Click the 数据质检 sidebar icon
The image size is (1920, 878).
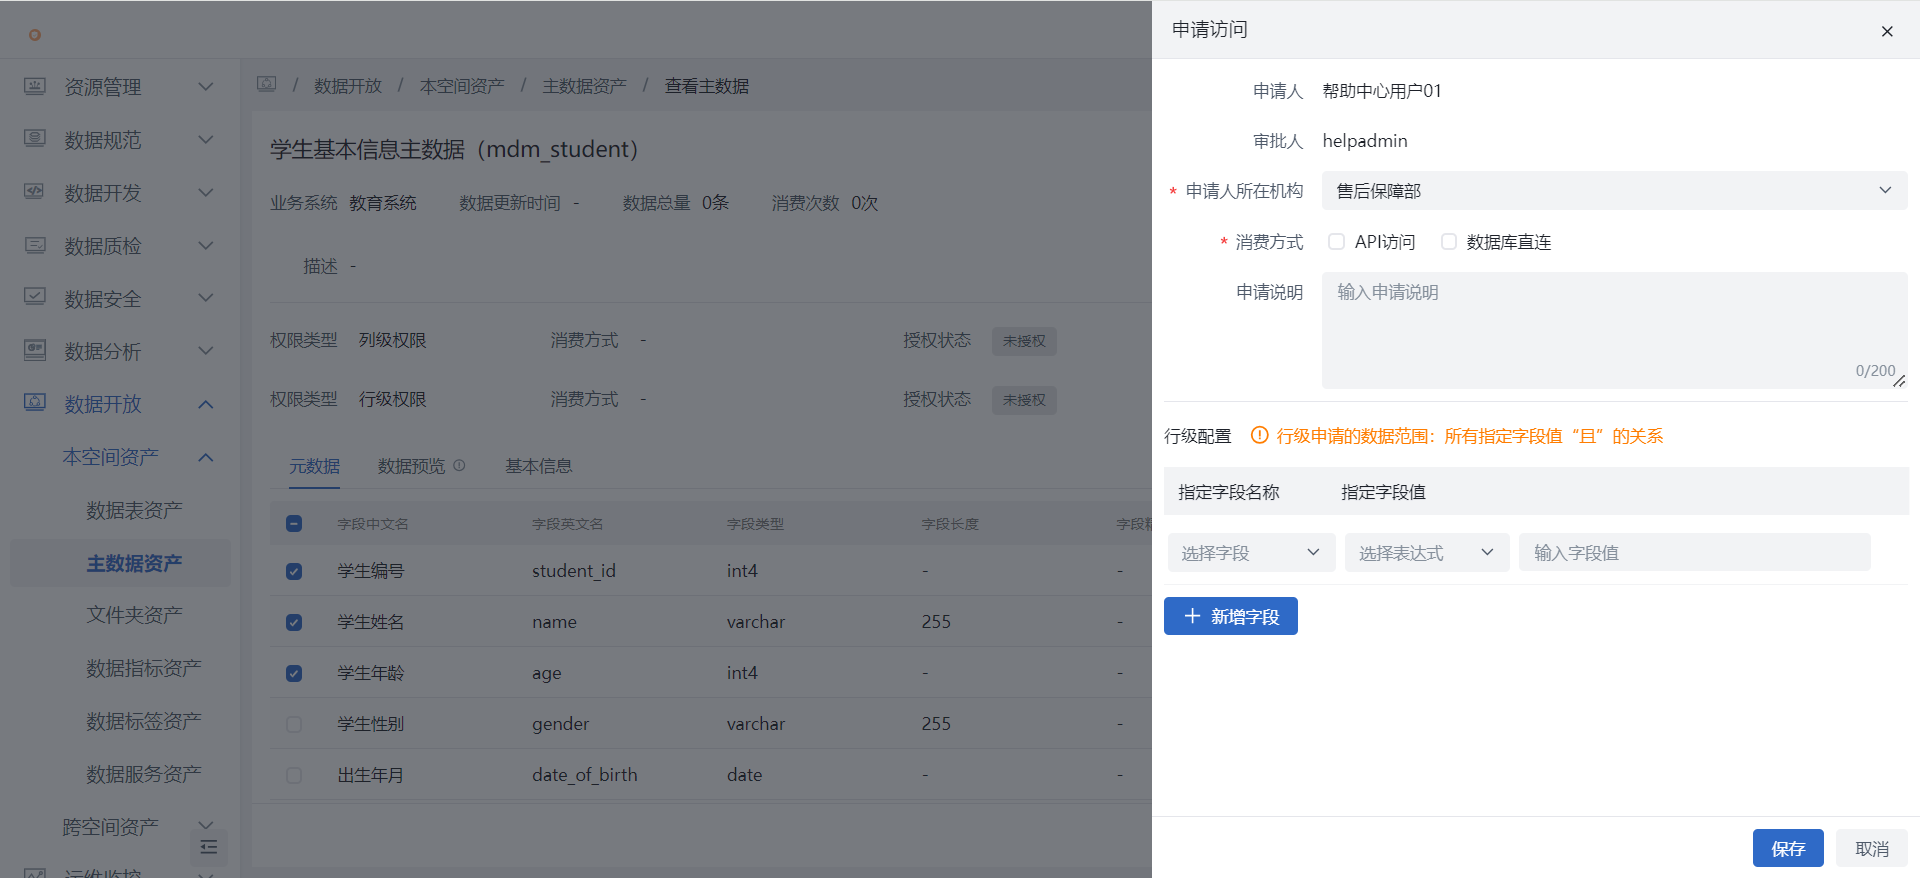coord(35,244)
